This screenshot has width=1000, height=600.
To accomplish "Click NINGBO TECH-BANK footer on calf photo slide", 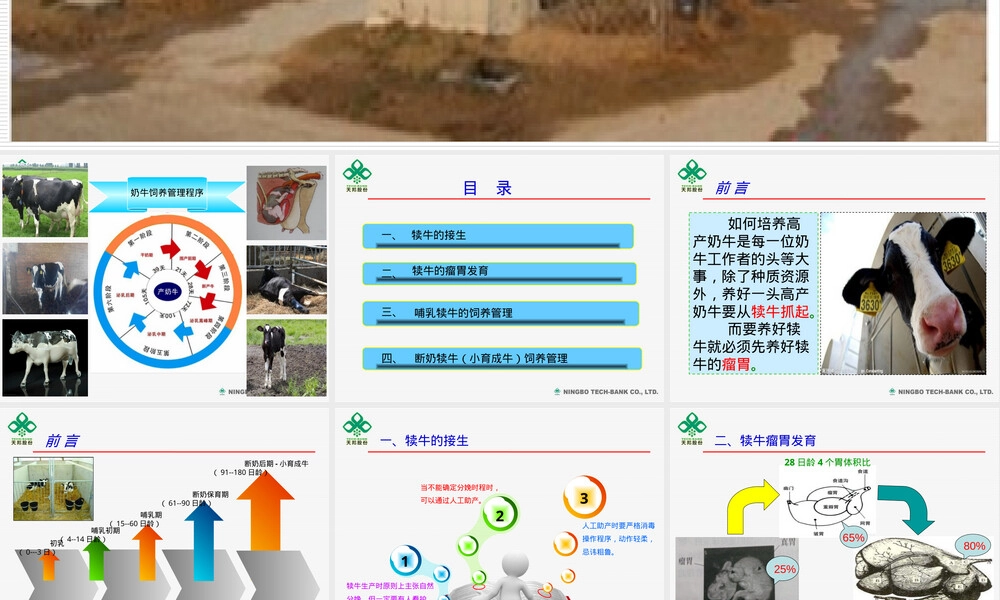I will (x=941, y=391).
